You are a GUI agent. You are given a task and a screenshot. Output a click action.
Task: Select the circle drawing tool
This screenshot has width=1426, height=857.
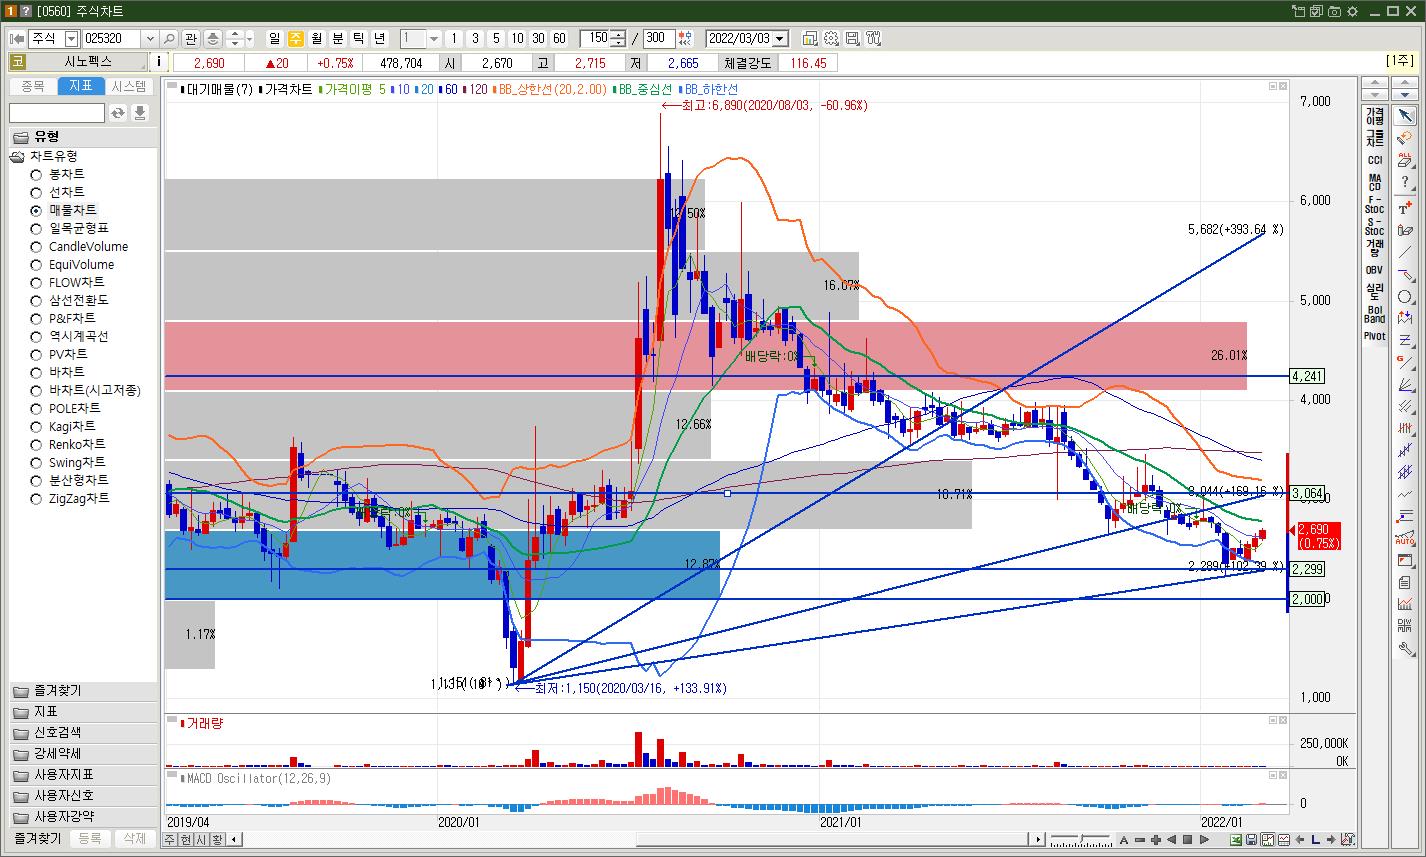click(x=1405, y=297)
